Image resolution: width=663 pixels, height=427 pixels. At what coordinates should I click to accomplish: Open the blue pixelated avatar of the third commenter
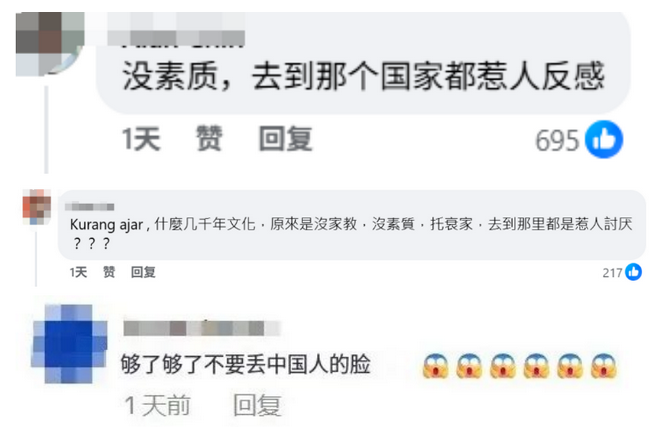click(x=70, y=344)
